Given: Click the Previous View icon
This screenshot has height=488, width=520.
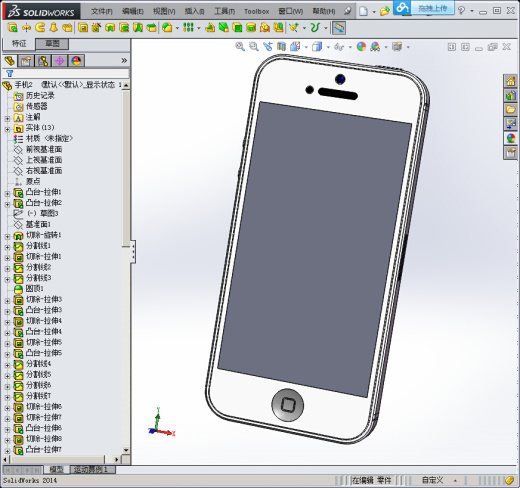Looking at the screenshot, I should 268,47.
